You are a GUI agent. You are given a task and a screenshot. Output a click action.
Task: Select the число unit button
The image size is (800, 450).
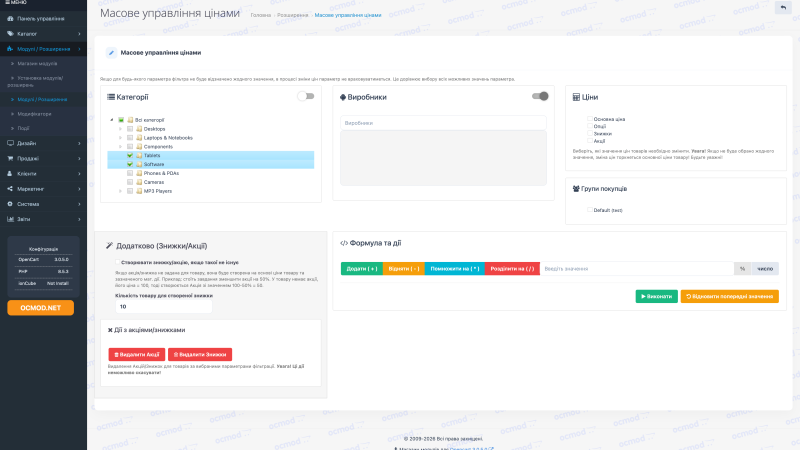tap(765, 268)
